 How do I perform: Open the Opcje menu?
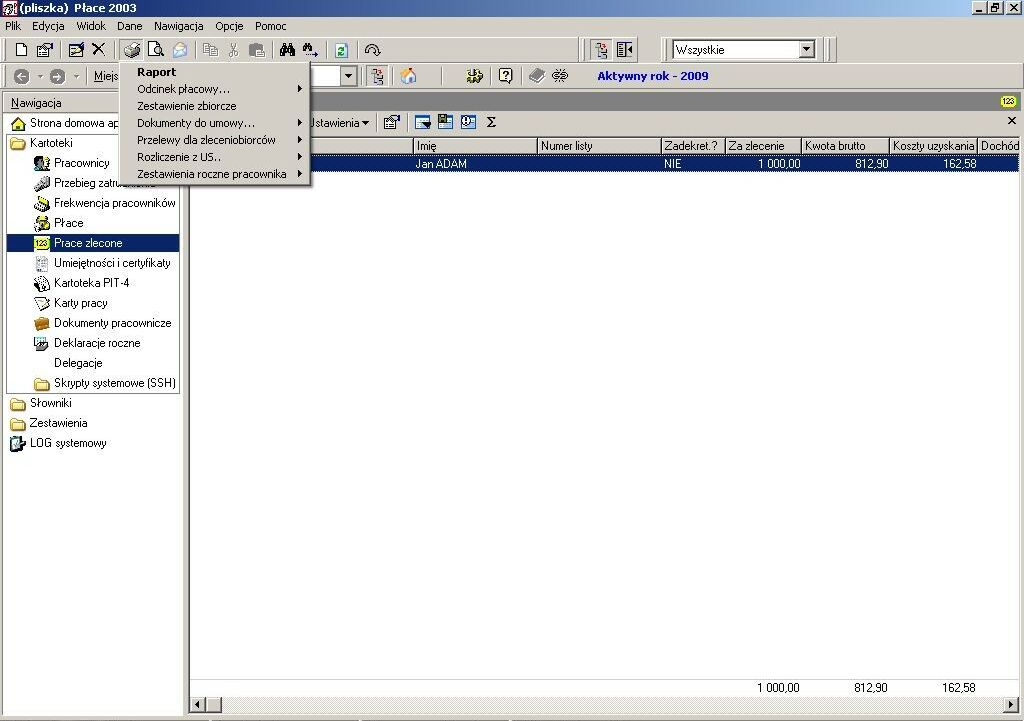(x=229, y=26)
